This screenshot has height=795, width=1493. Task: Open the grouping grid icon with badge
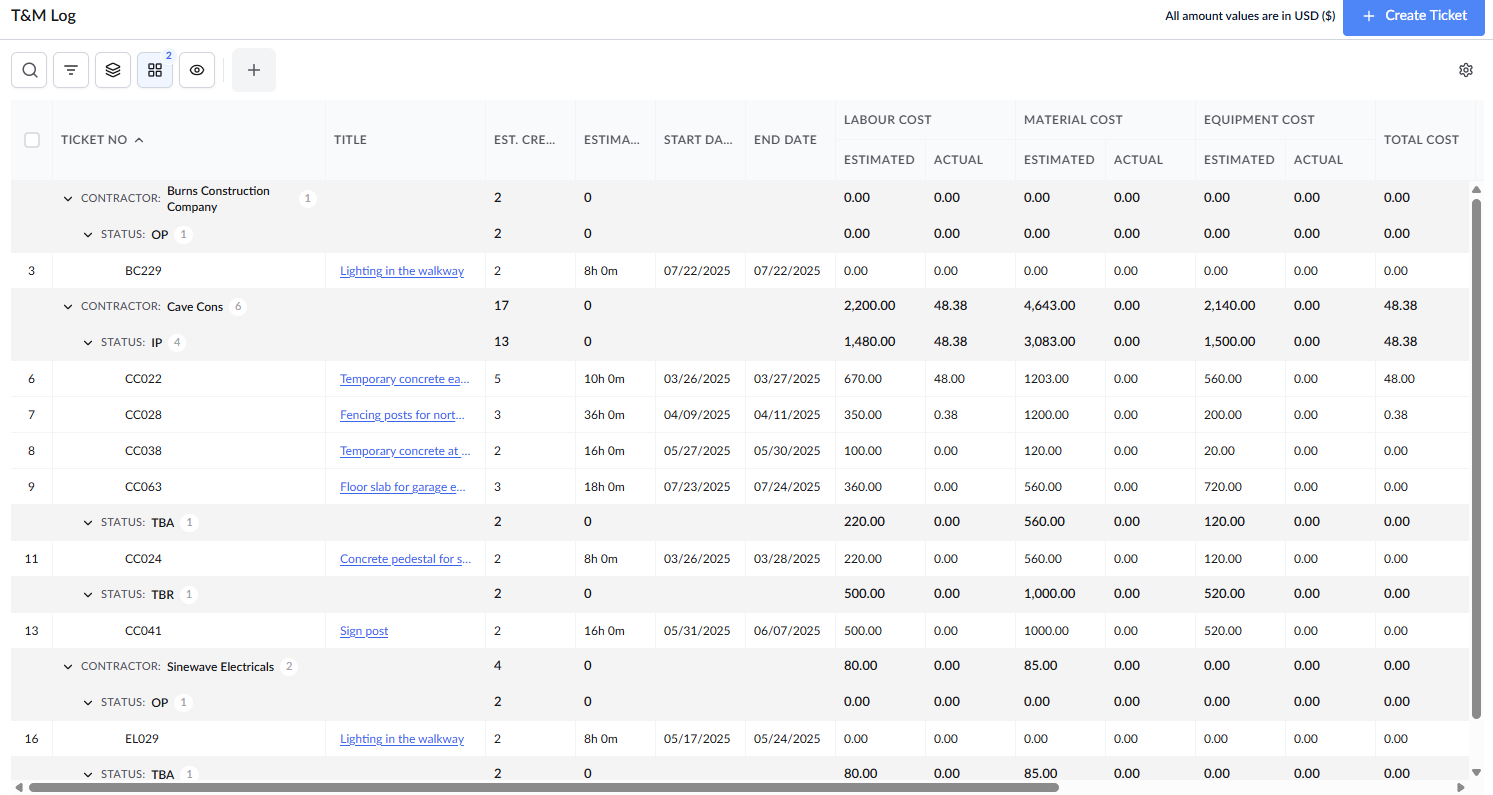[x=155, y=70]
